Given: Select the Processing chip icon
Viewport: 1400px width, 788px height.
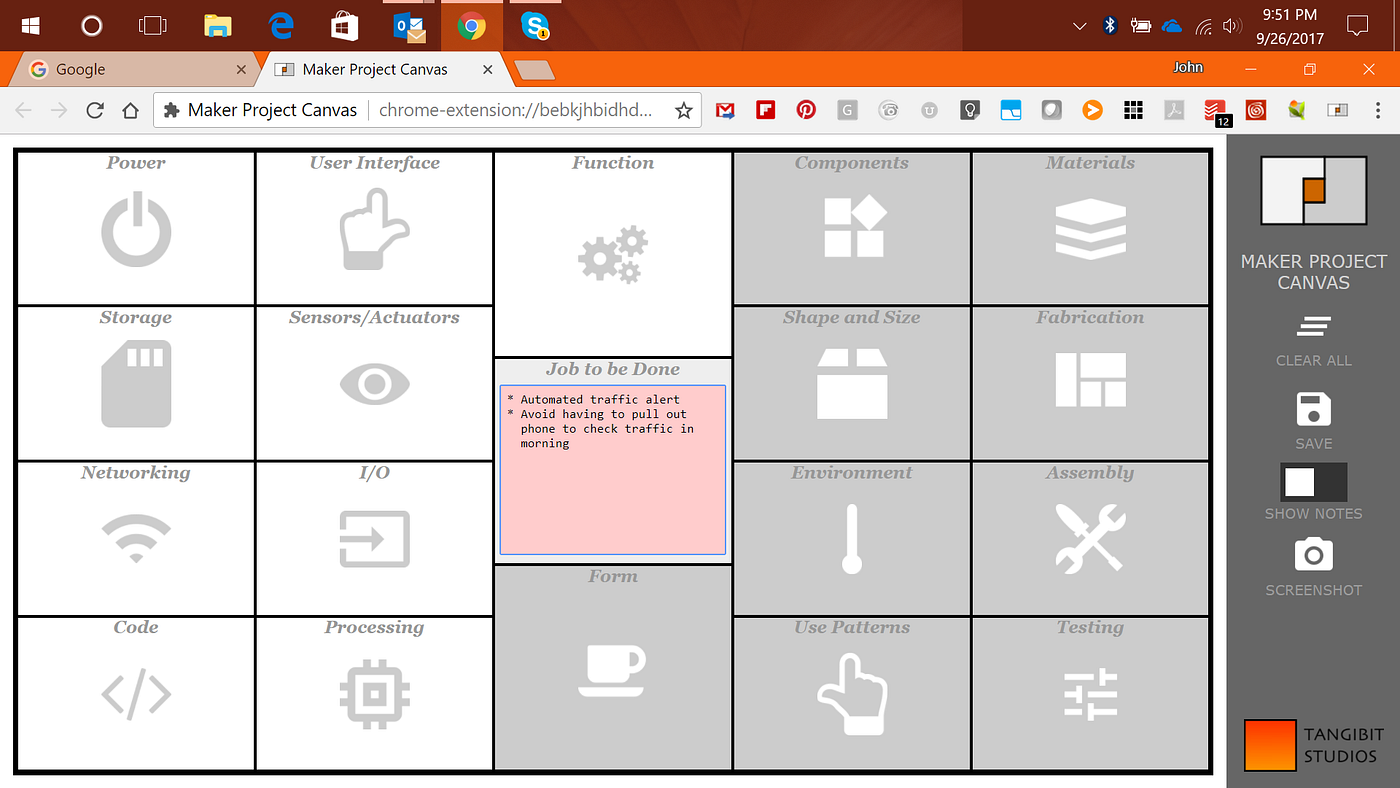Looking at the screenshot, I should pos(374,694).
